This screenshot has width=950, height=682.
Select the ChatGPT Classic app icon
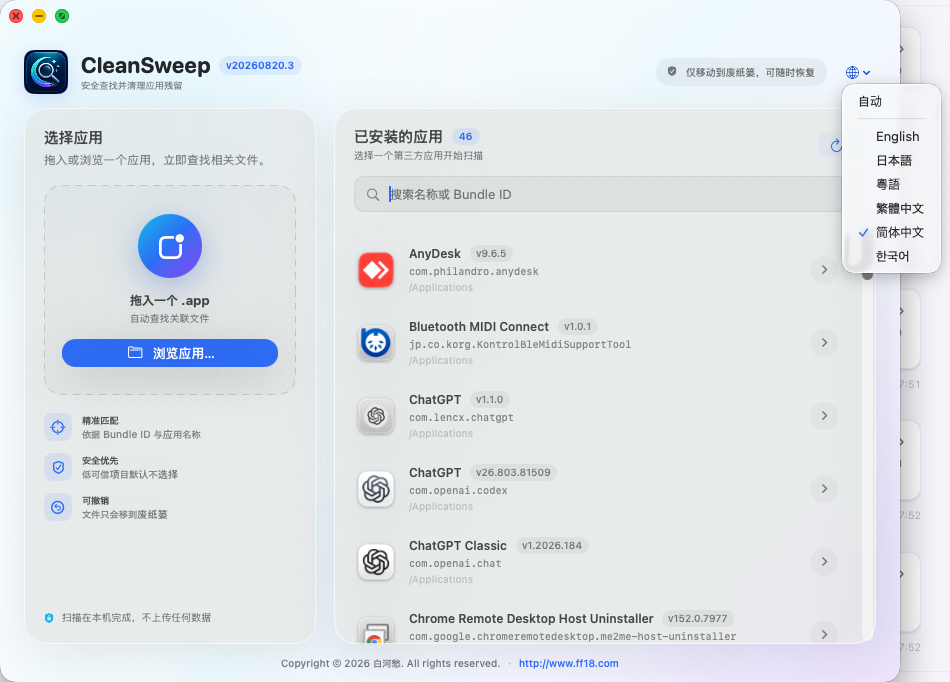coord(376,562)
